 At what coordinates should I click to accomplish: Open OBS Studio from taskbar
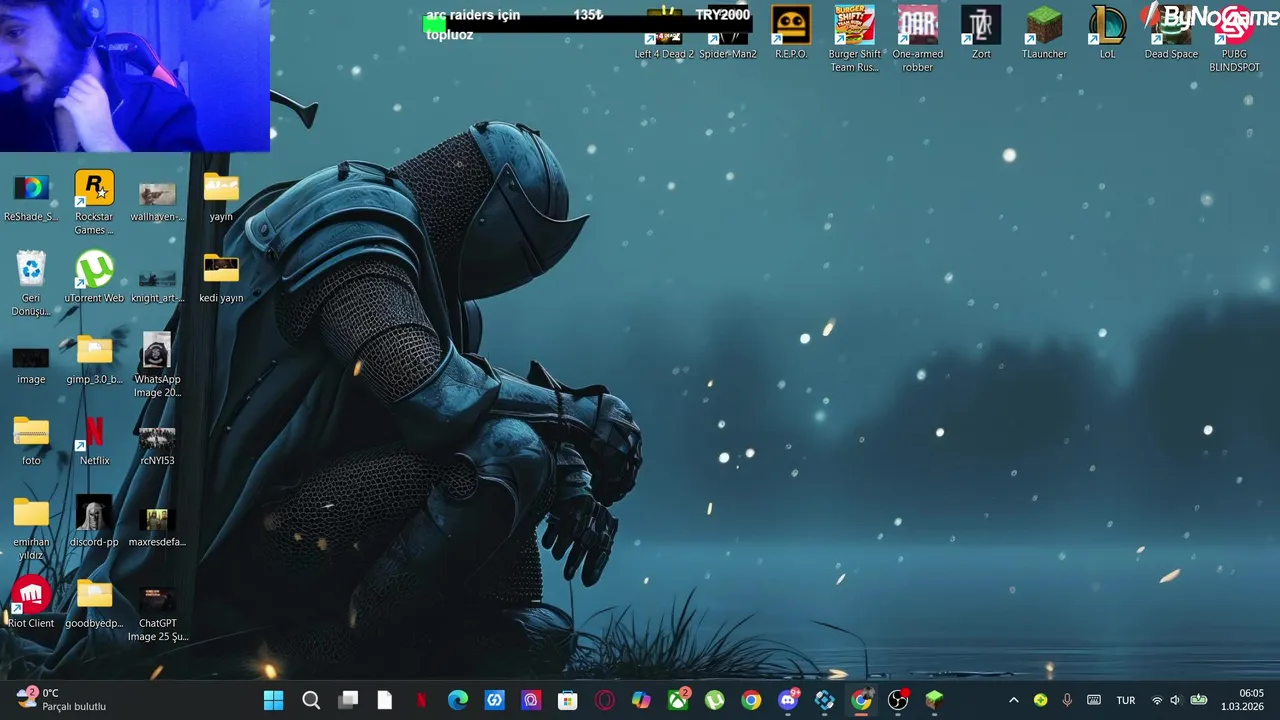[898, 700]
